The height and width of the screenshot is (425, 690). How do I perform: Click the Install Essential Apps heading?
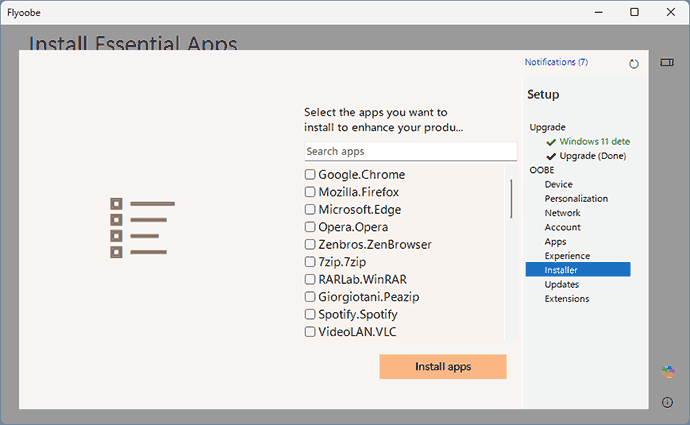(133, 43)
